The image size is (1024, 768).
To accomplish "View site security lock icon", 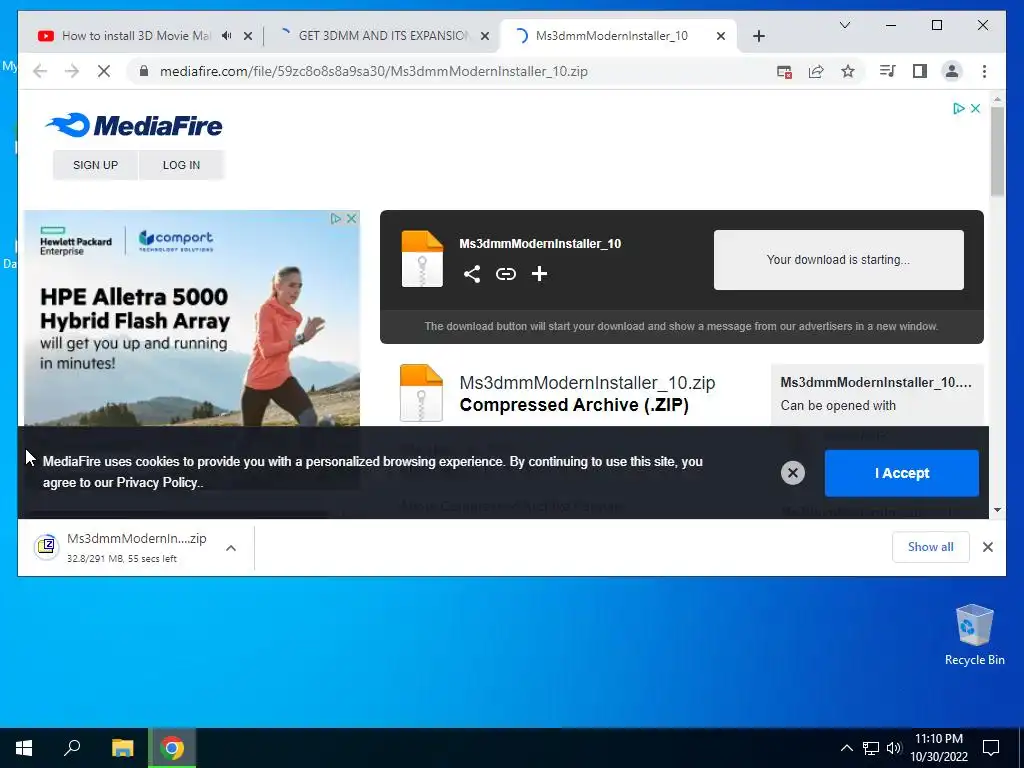I will pos(144,71).
